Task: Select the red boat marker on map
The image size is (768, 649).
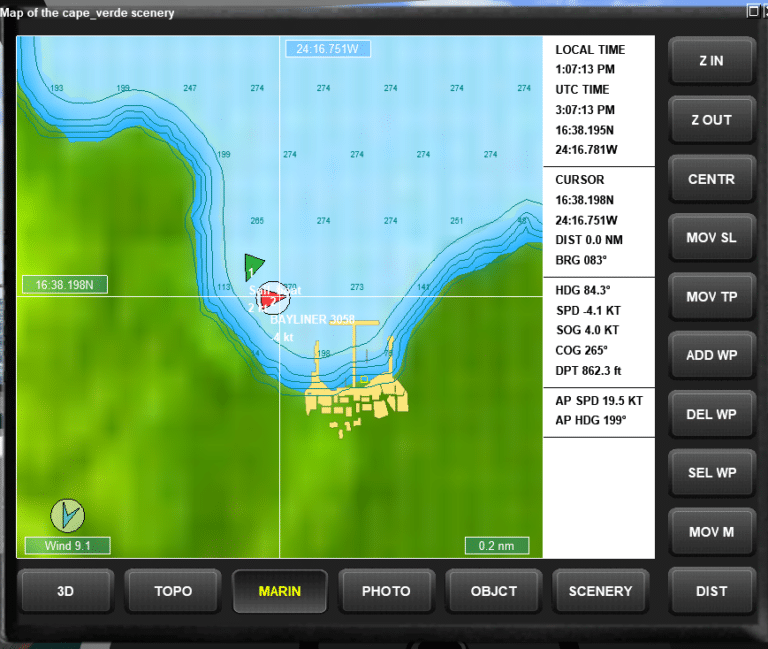Action: click(273, 298)
